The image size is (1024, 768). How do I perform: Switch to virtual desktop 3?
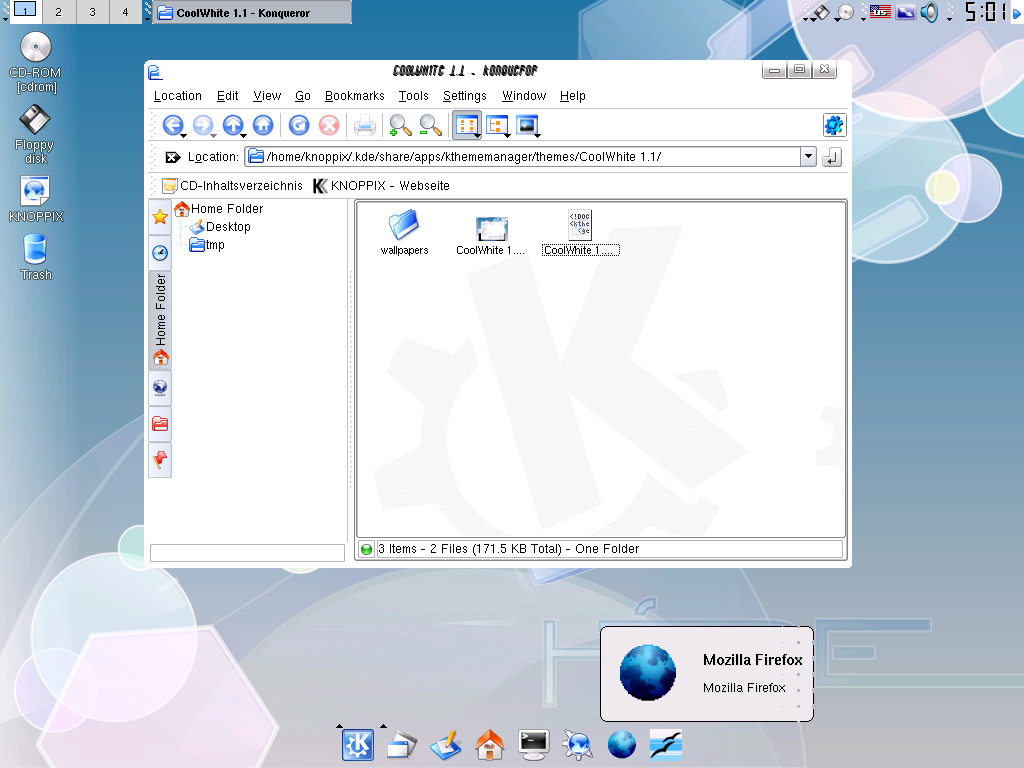92,12
